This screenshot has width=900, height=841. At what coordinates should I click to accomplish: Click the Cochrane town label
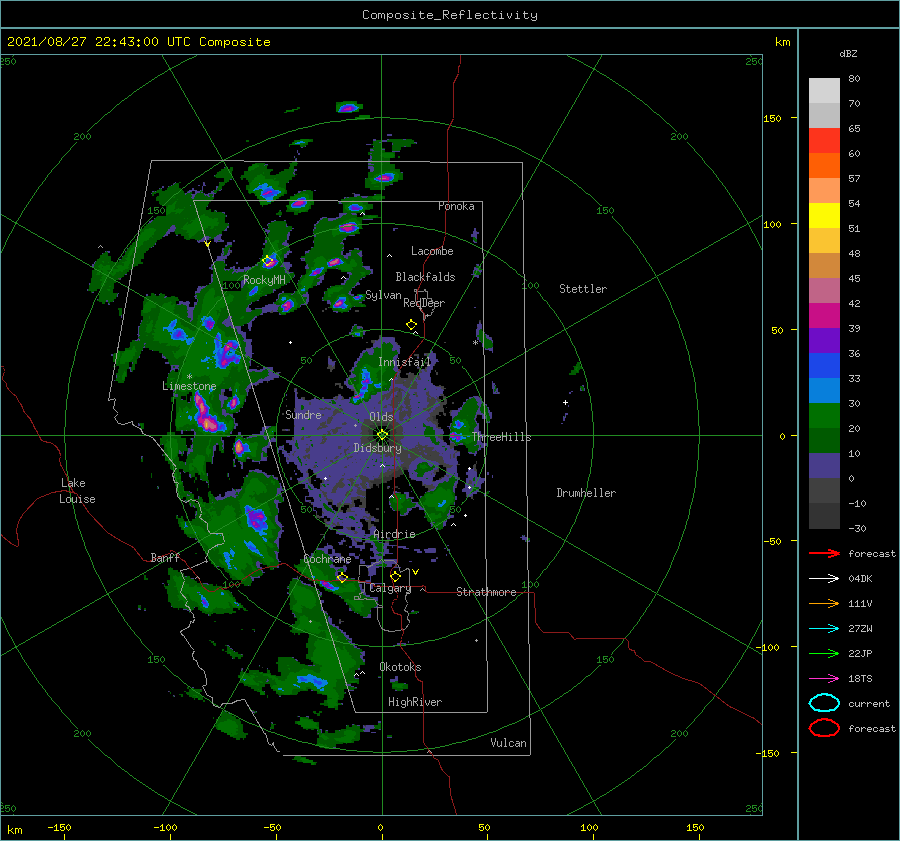[x=327, y=559]
